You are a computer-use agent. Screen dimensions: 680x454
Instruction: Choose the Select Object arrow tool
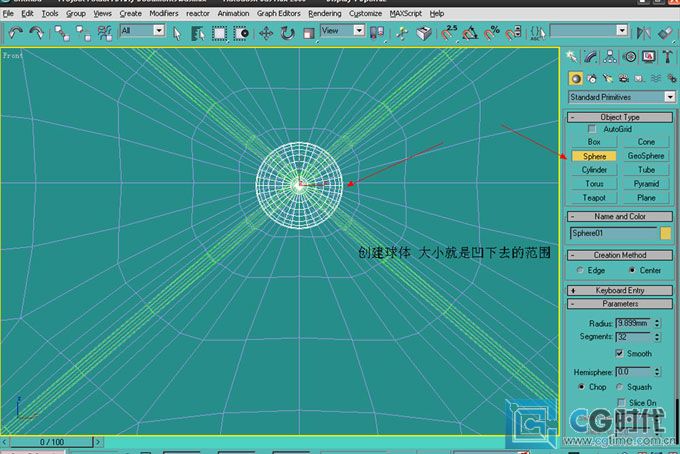point(177,33)
